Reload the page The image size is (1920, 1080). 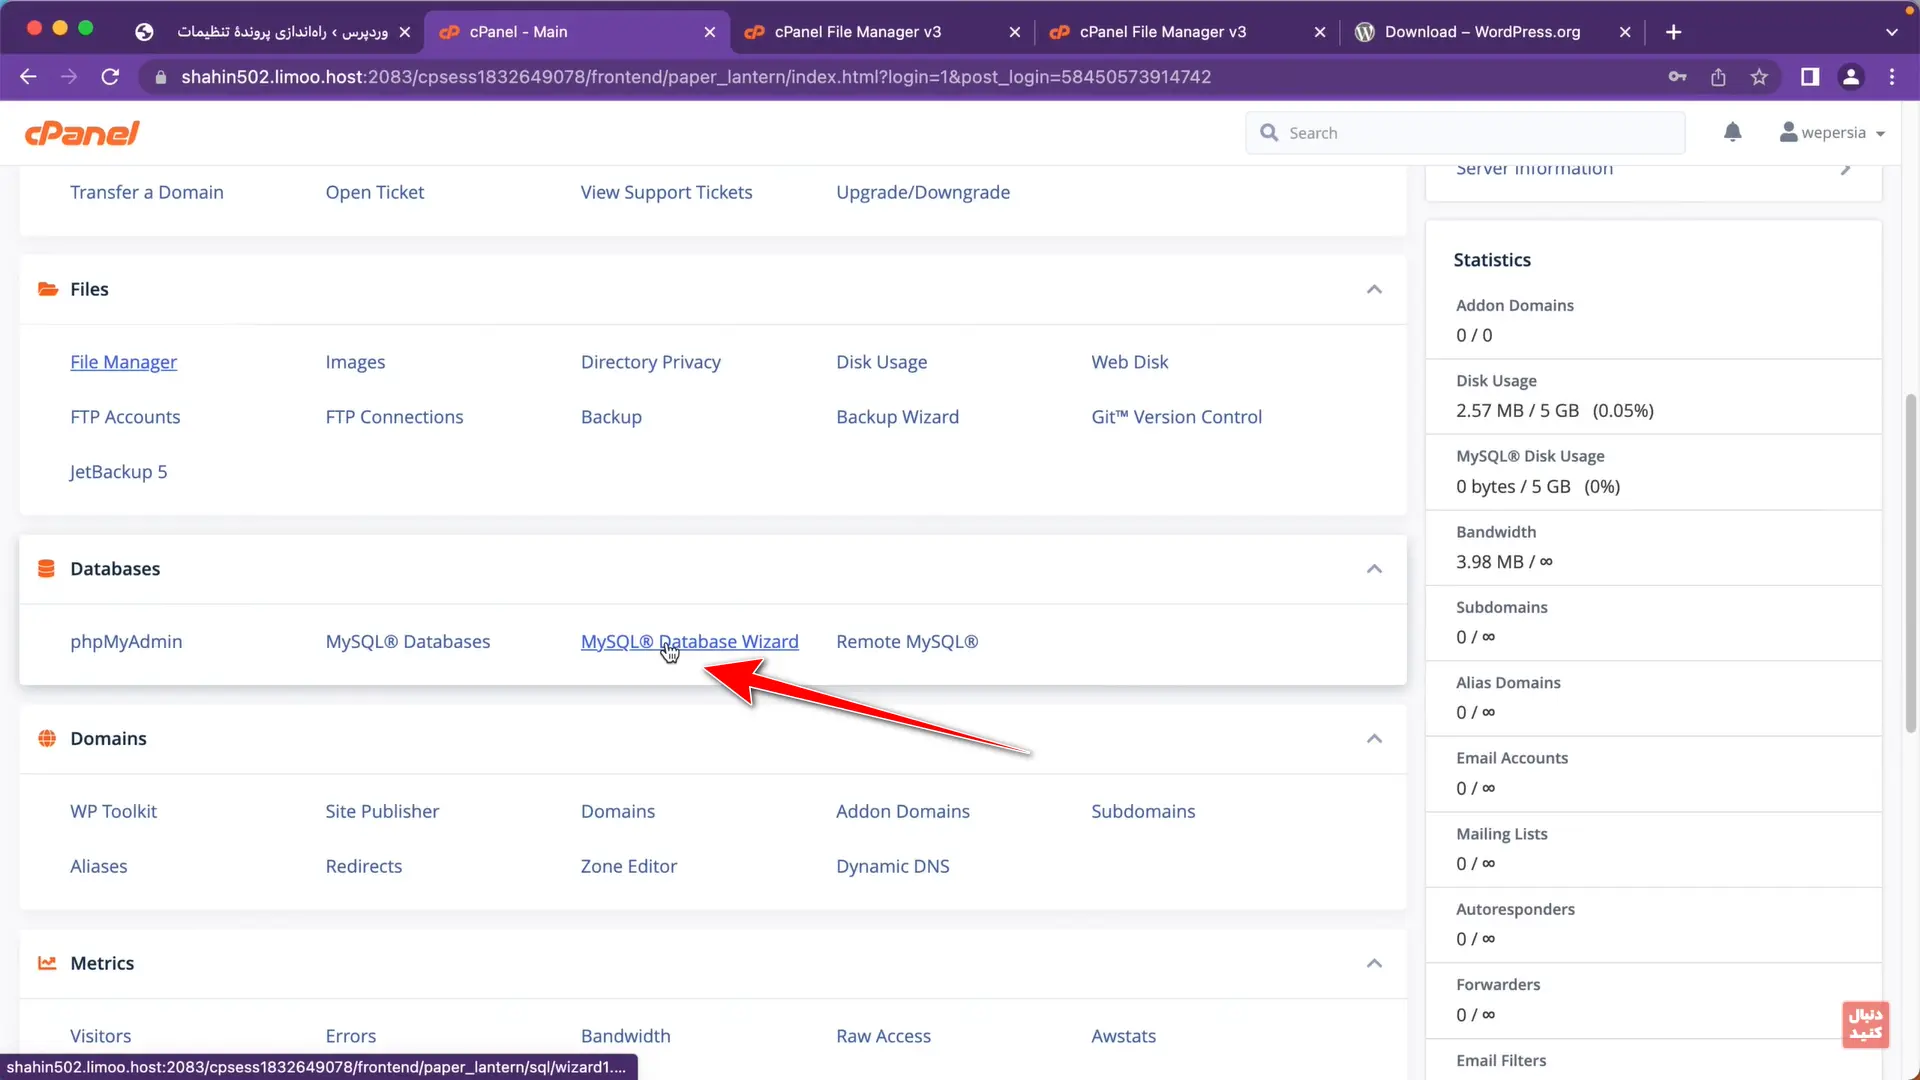111,77
